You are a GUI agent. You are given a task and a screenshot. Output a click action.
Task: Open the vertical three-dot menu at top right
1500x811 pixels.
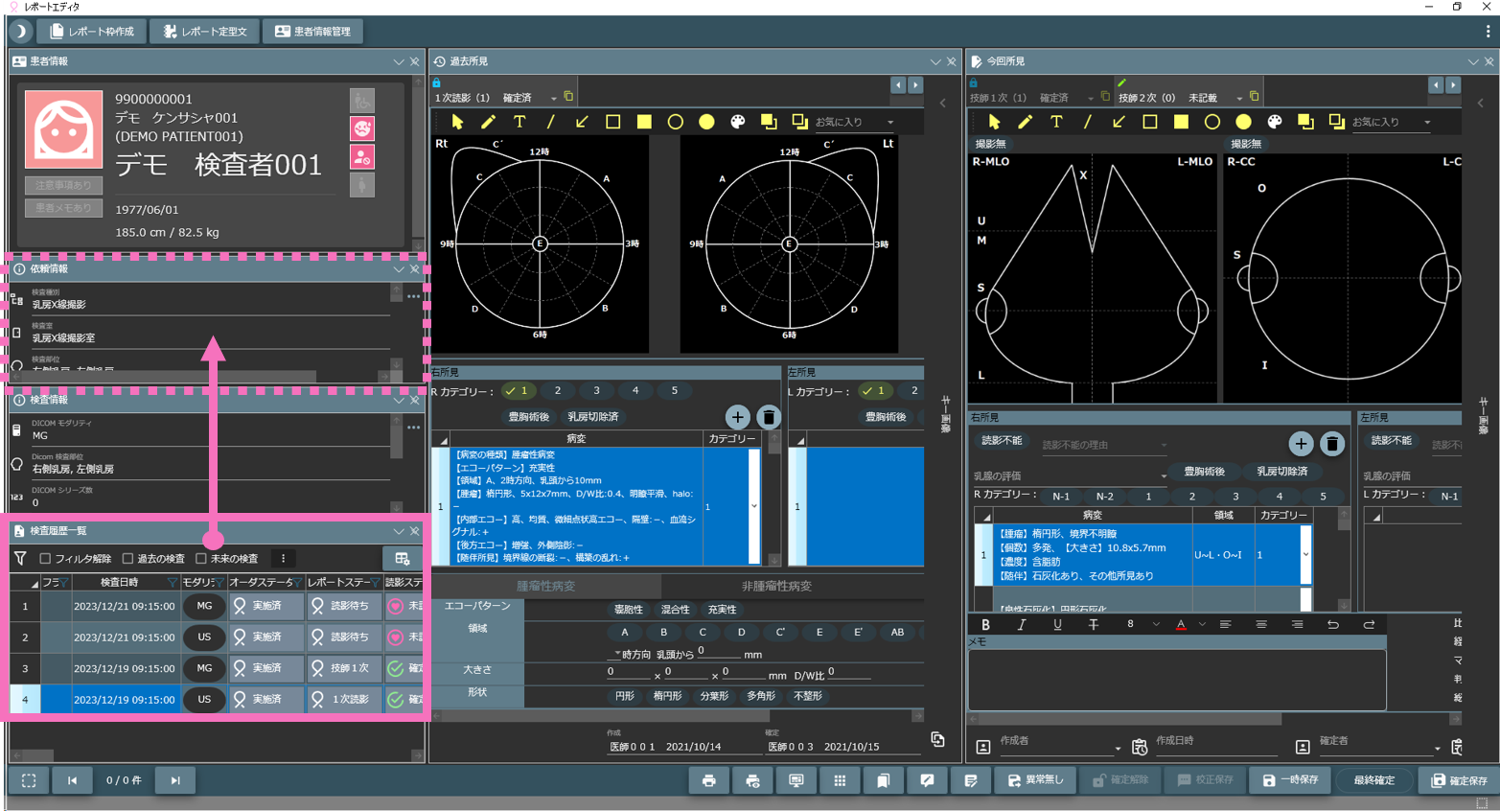(1488, 32)
